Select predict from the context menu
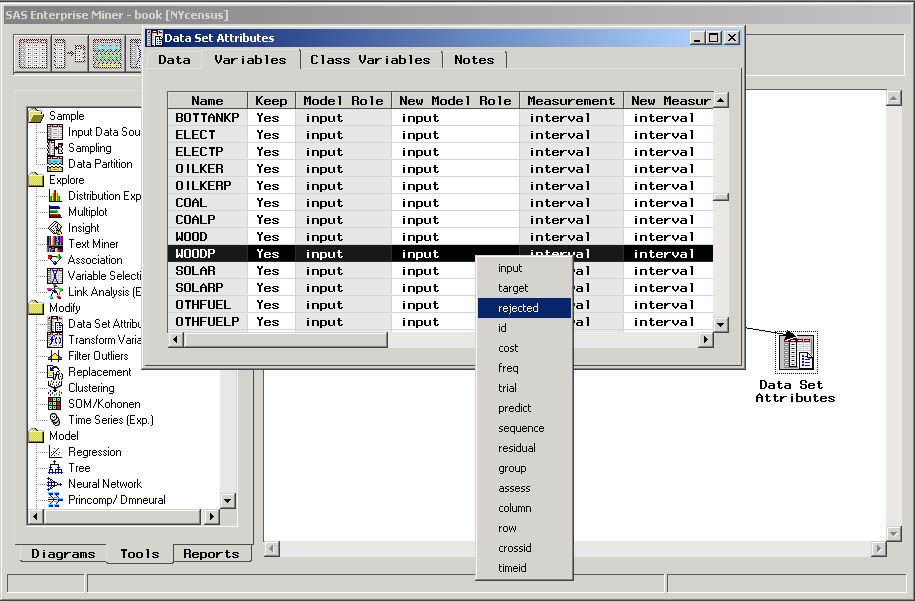Image resolution: width=915 pixels, height=602 pixels. (x=524, y=408)
